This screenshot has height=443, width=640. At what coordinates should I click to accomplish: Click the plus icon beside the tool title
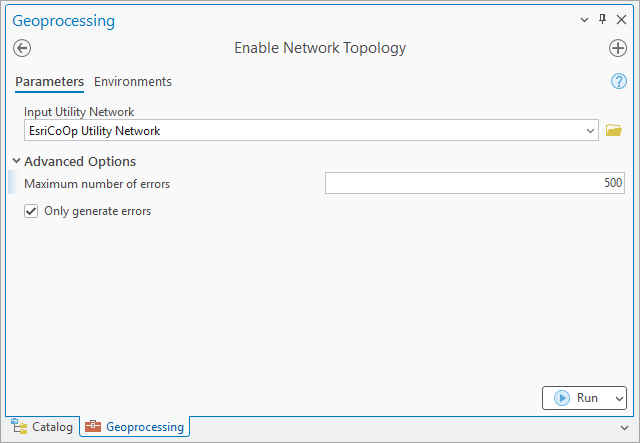pos(617,48)
